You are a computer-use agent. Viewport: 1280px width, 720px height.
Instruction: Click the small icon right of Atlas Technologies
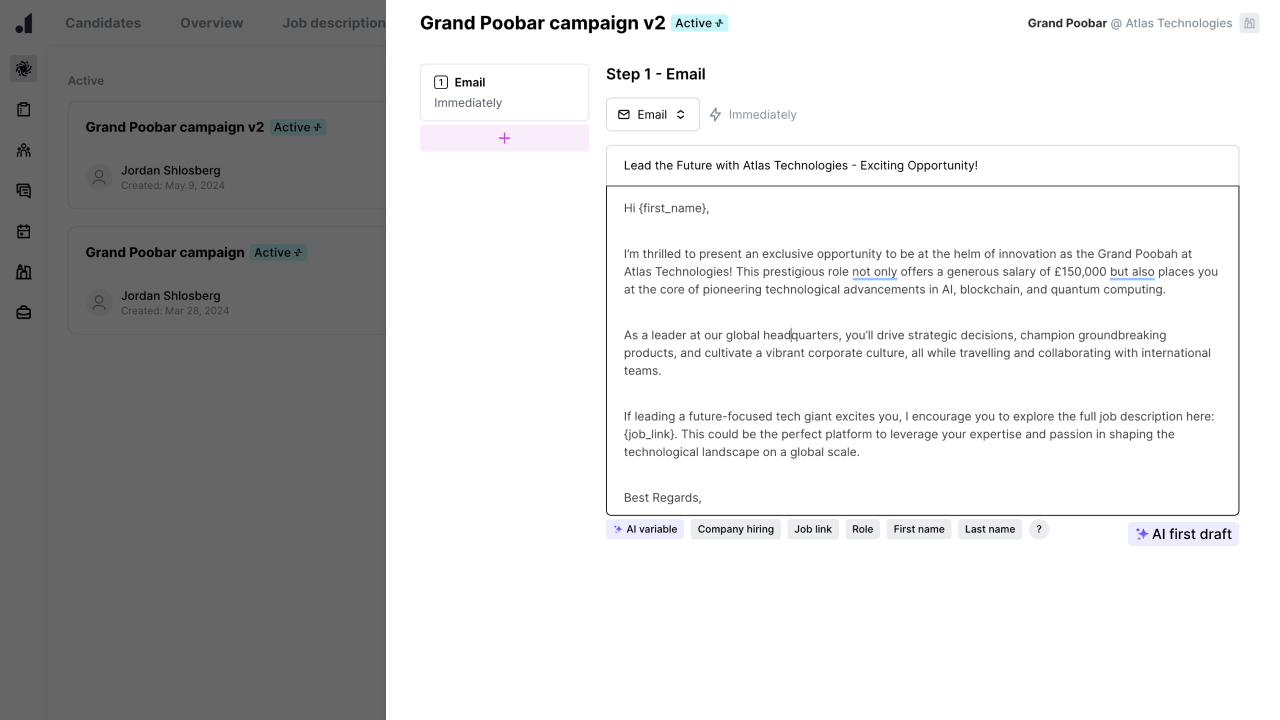click(1249, 22)
